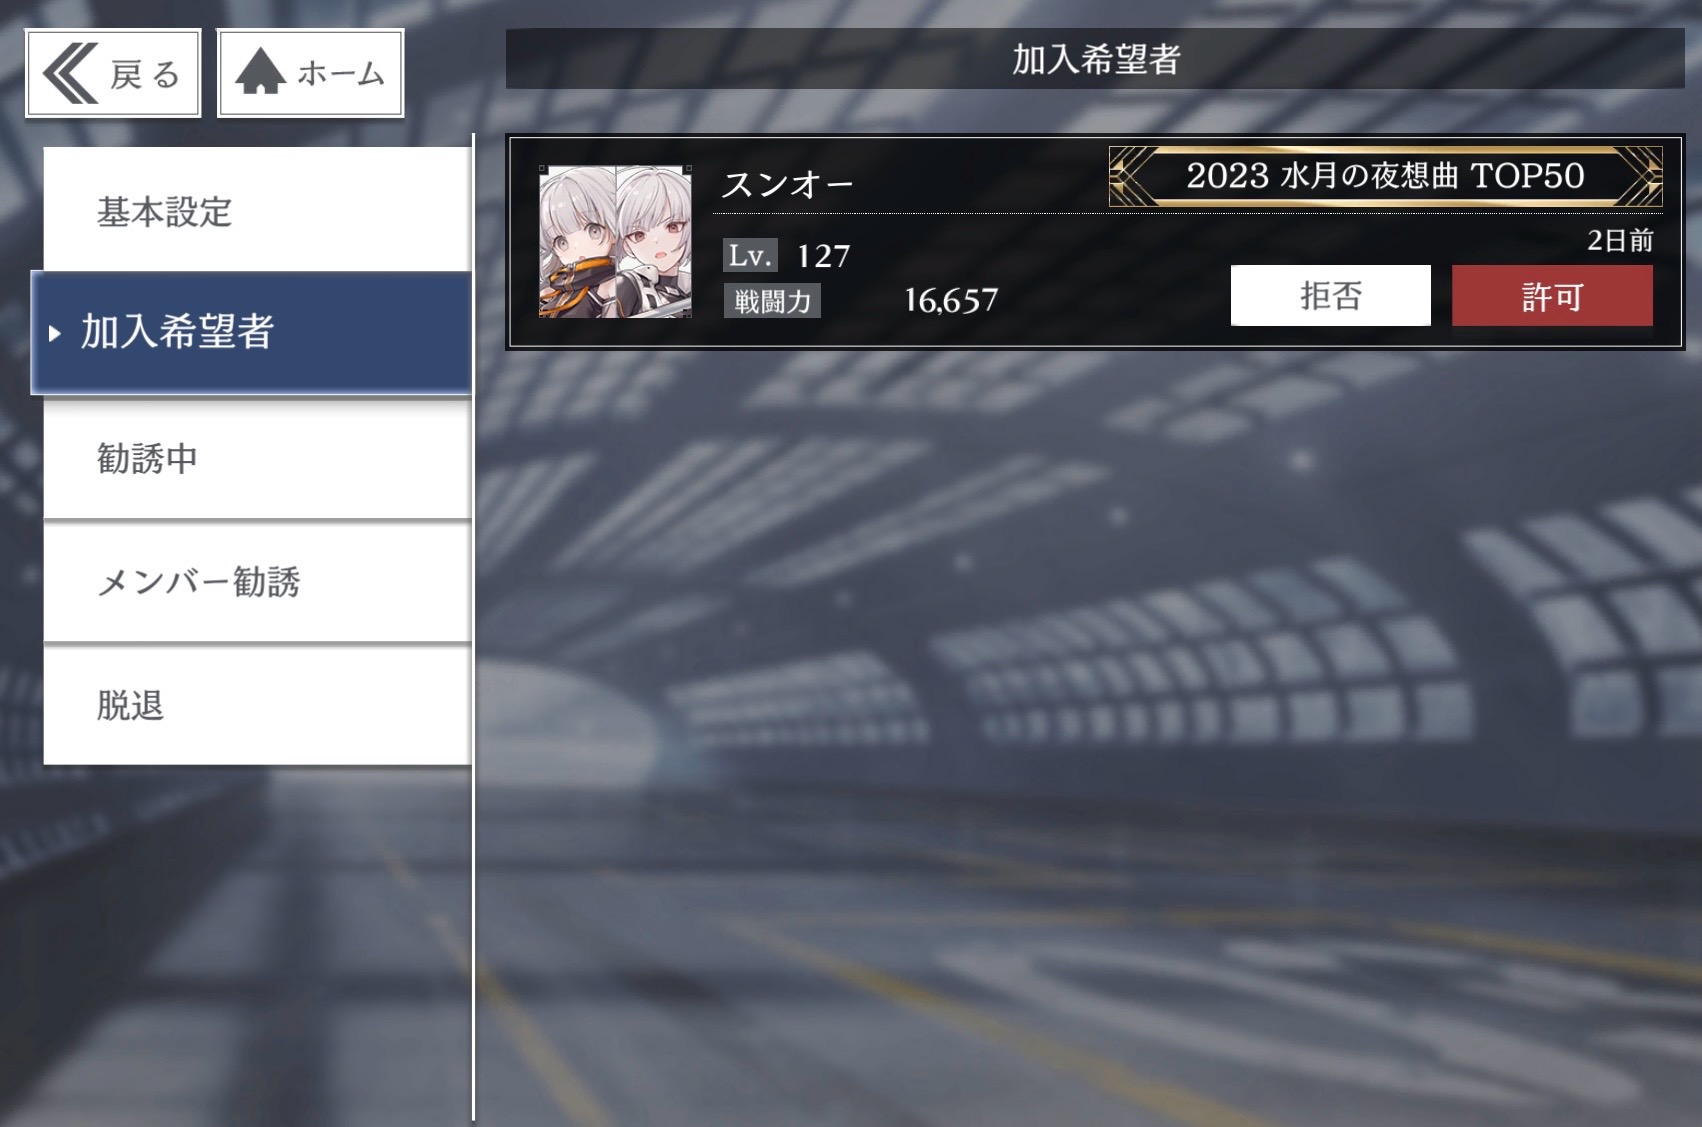Click the 戻る text to go back
The width and height of the screenshot is (1702, 1127).
coord(145,75)
